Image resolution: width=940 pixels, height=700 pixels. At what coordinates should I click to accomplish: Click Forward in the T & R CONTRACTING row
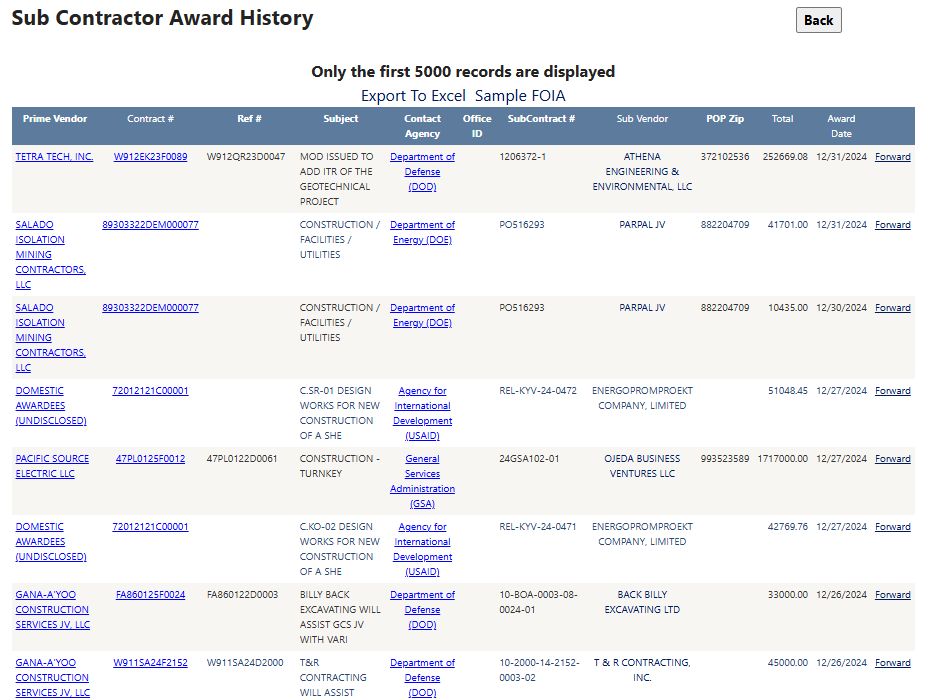893,663
